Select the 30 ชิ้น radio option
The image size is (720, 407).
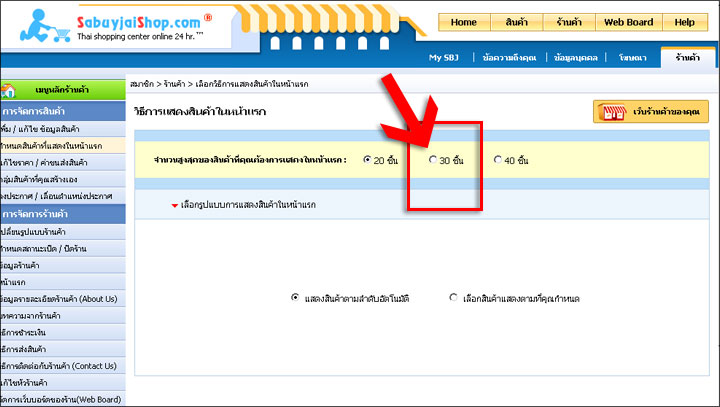click(x=433, y=159)
